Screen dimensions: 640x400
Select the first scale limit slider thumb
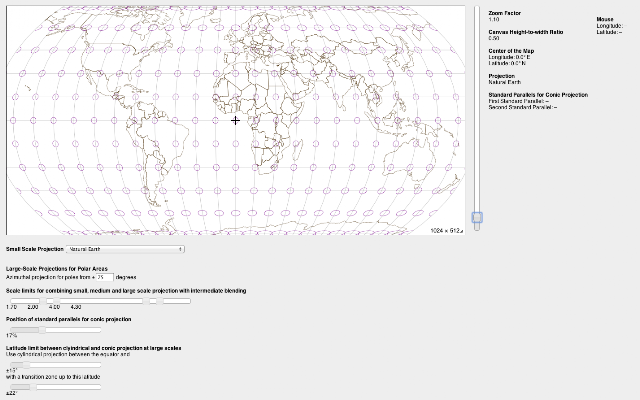click(43, 301)
